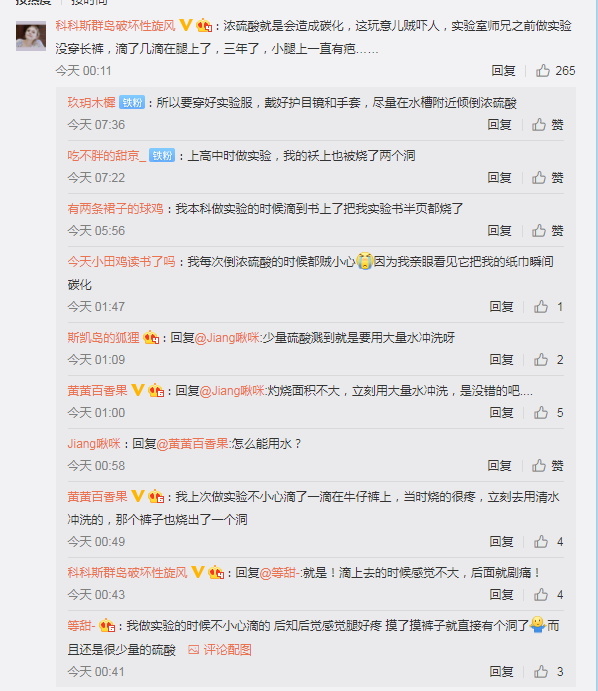598x691 pixels.
Task: Open the top commenter's avatar photo
Action: [31, 36]
